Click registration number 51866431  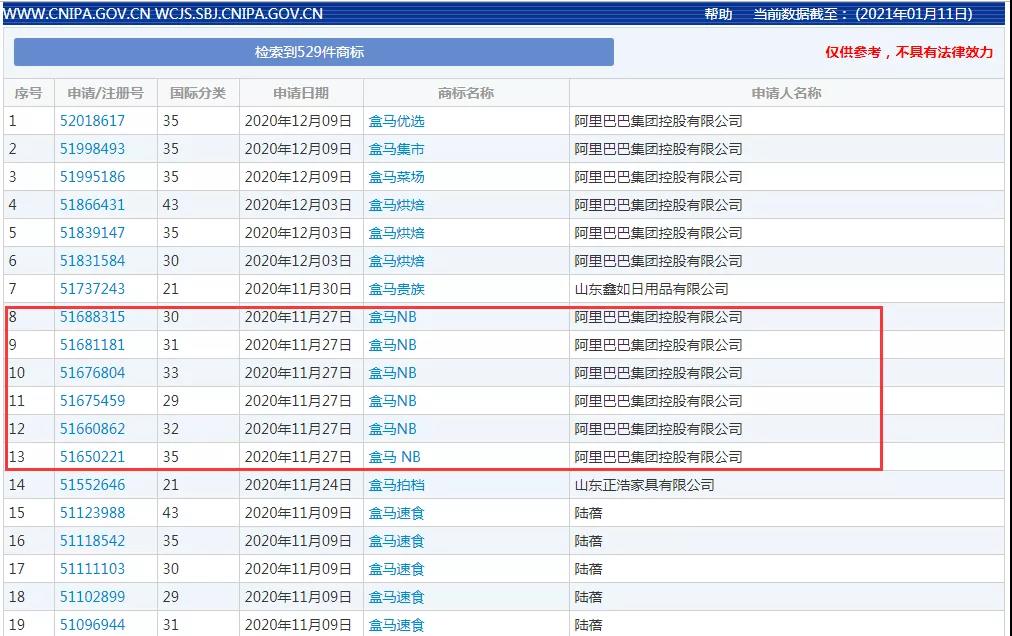click(92, 205)
